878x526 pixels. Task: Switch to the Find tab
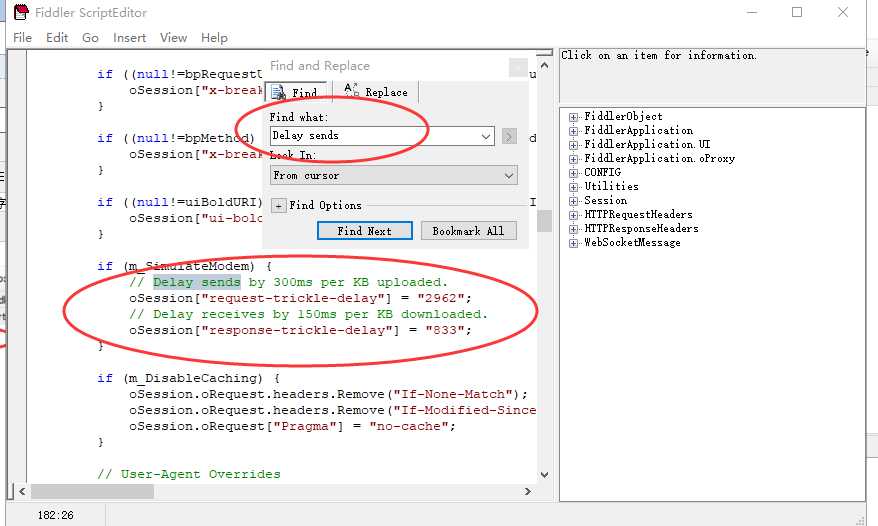point(296,92)
